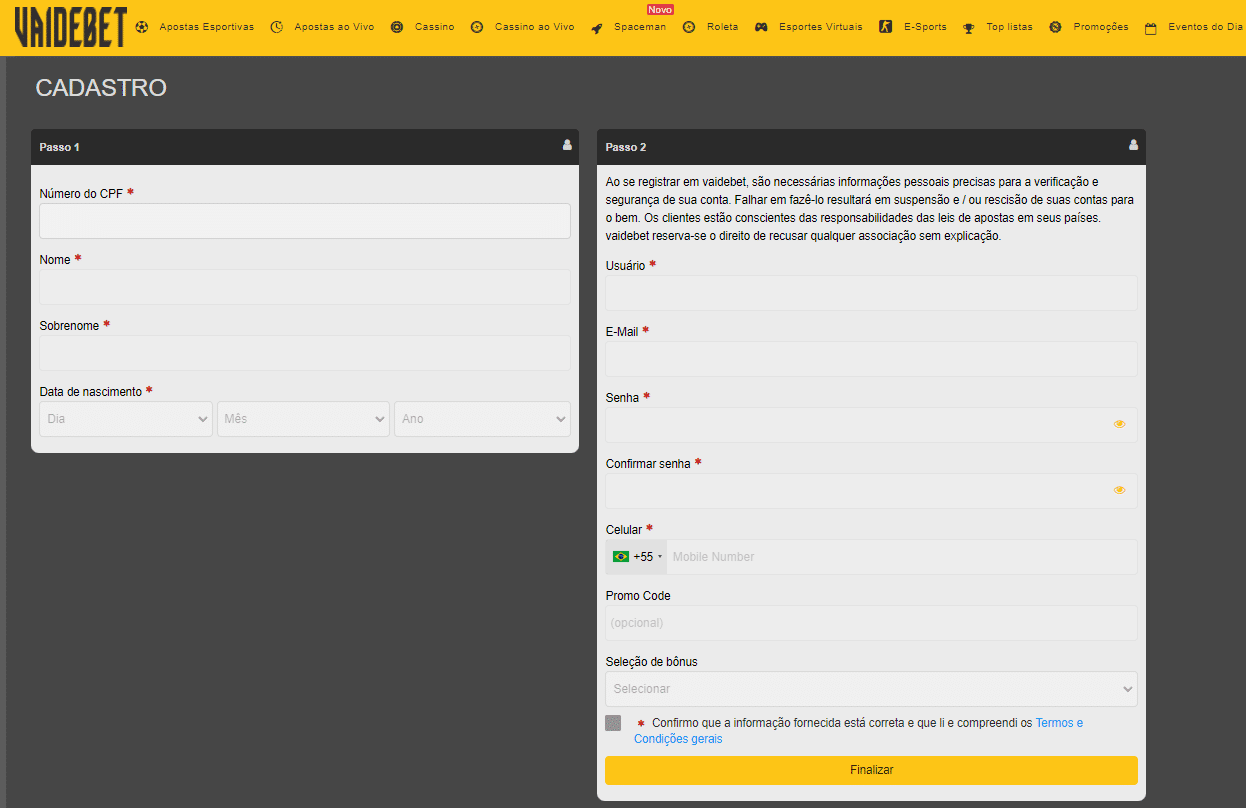The height and width of the screenshot is (808, 1246).
Task: Click the Número do CPF input field
Action: click(x=305, y=221)
